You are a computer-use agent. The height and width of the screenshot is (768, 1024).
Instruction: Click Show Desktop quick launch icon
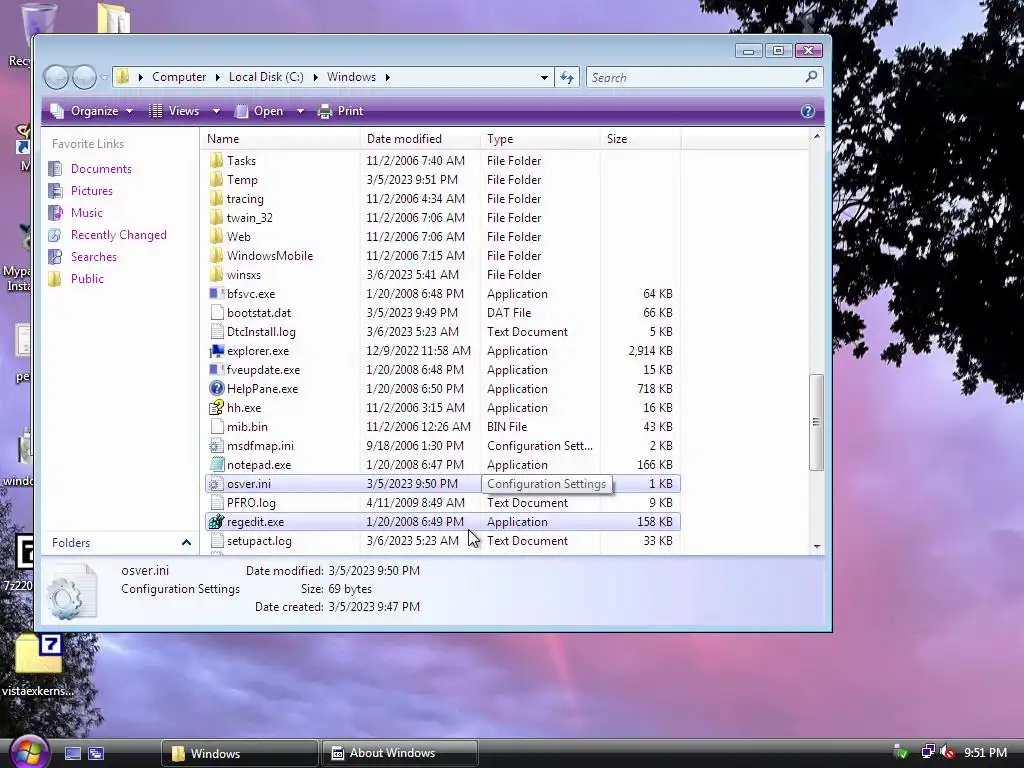(x=72, y=754)
